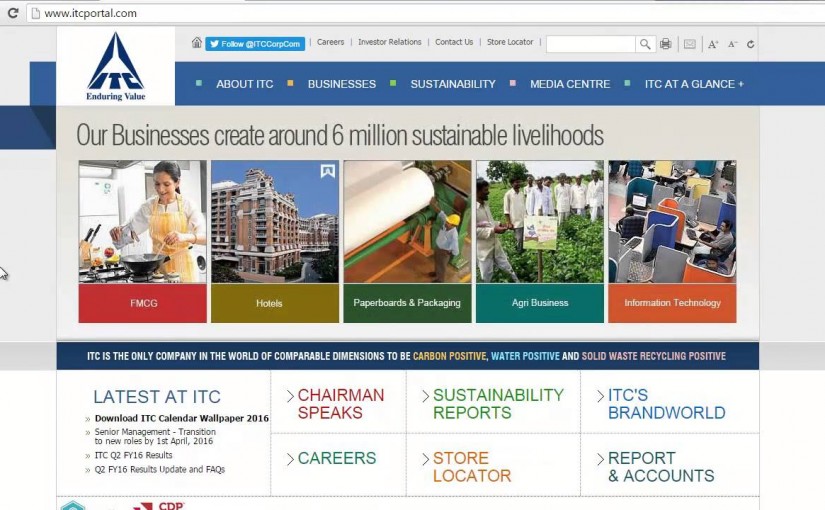This screenshot has height=510, width=825.
Task: Open Investor Relations link
Action: point(390,42)
